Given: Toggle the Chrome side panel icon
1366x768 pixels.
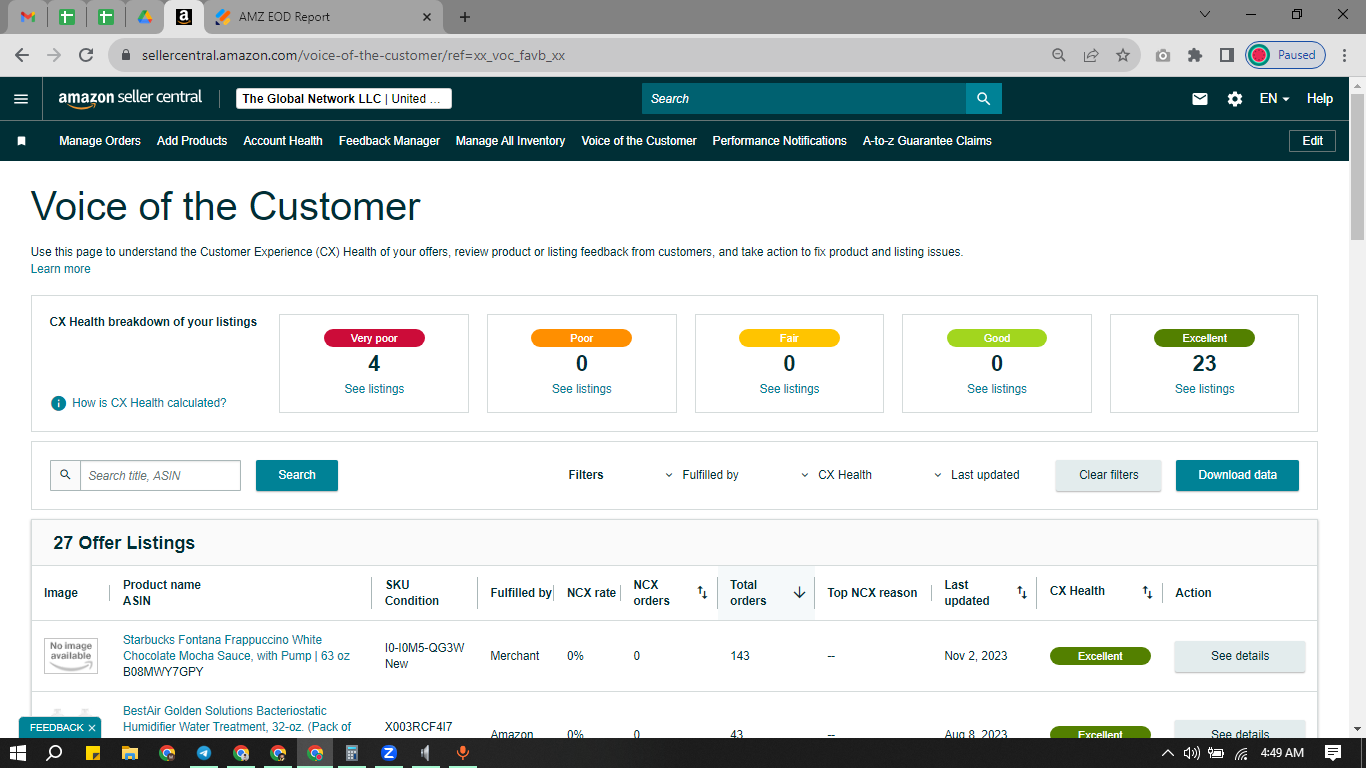Looking at the screenshot, I should [x=1226, y=55].
